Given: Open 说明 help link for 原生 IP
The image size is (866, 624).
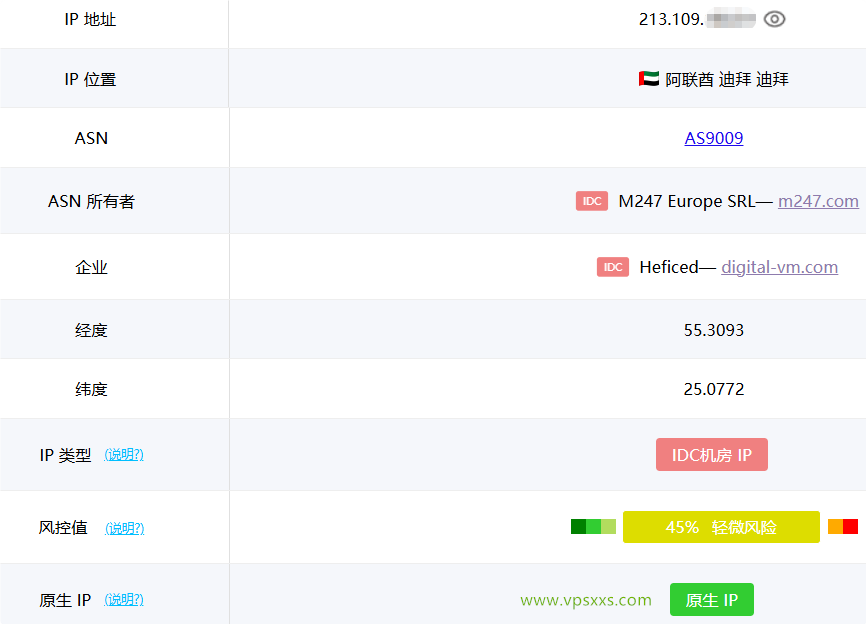Looking at the screenshot, I should [124, 600].
